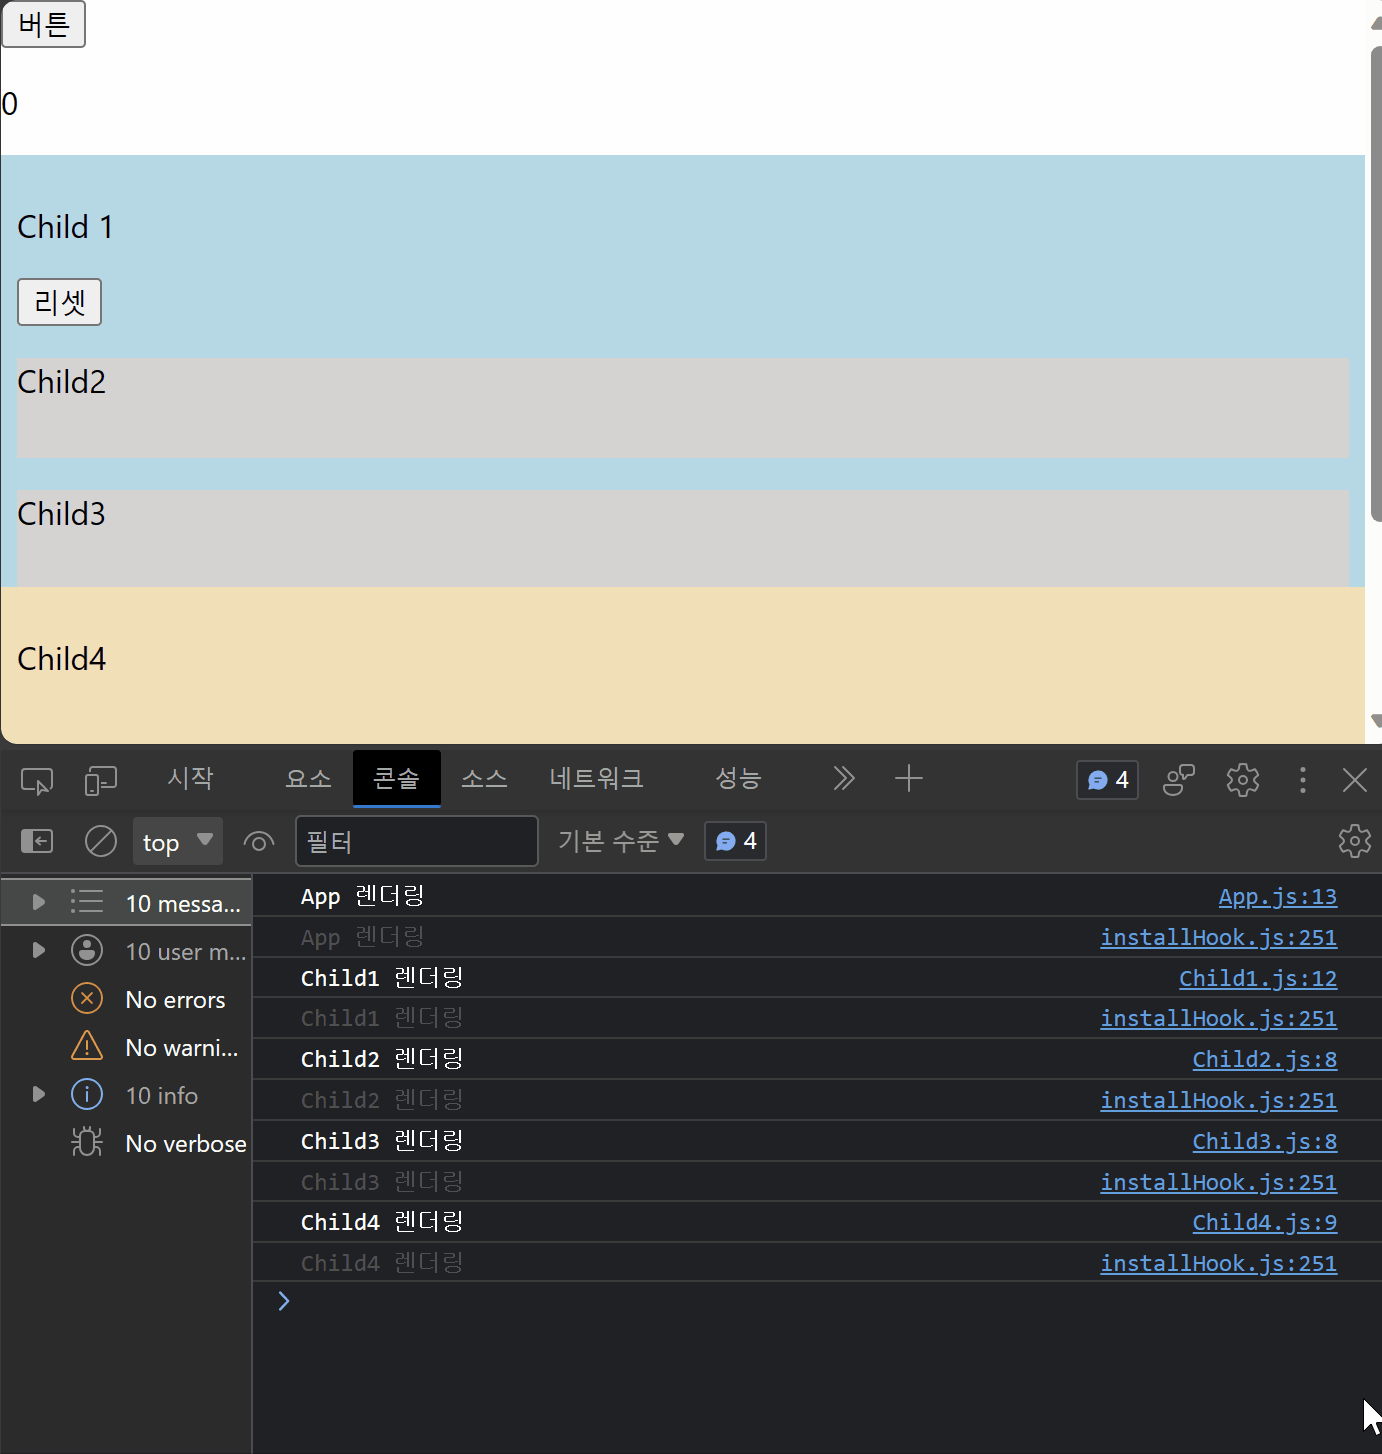Create a live expression with eye icon
1382x1454 pixels.
(x=259, y=842)
